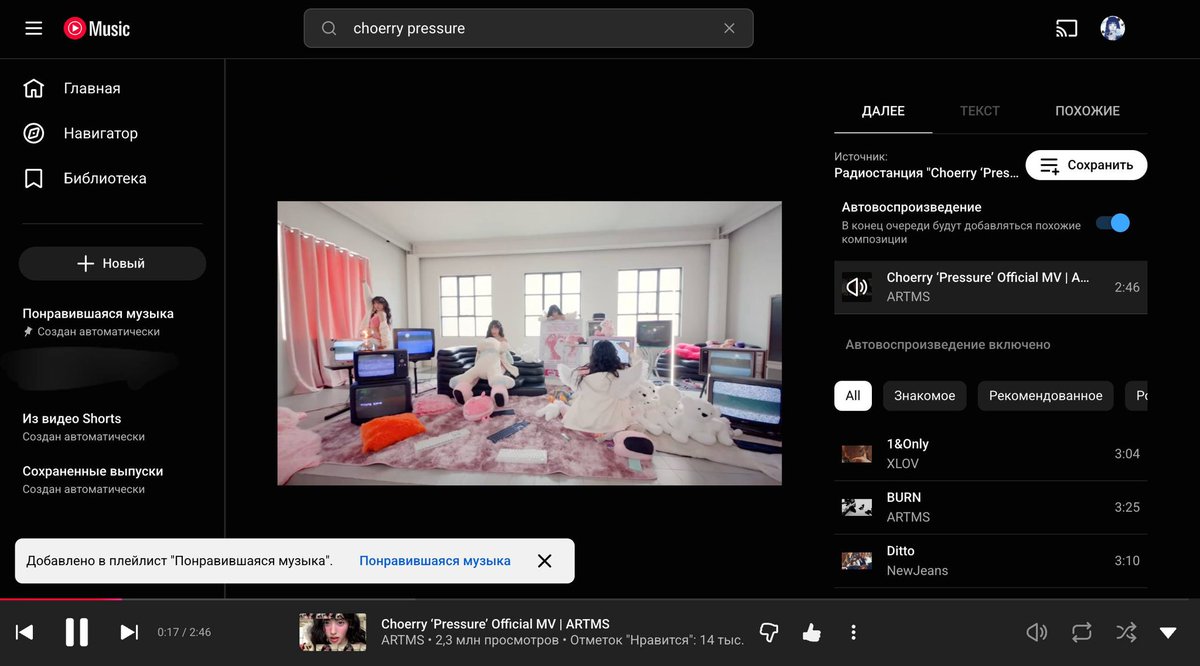
Task: Open the hamburger guide menu
Action: (34, 29)
